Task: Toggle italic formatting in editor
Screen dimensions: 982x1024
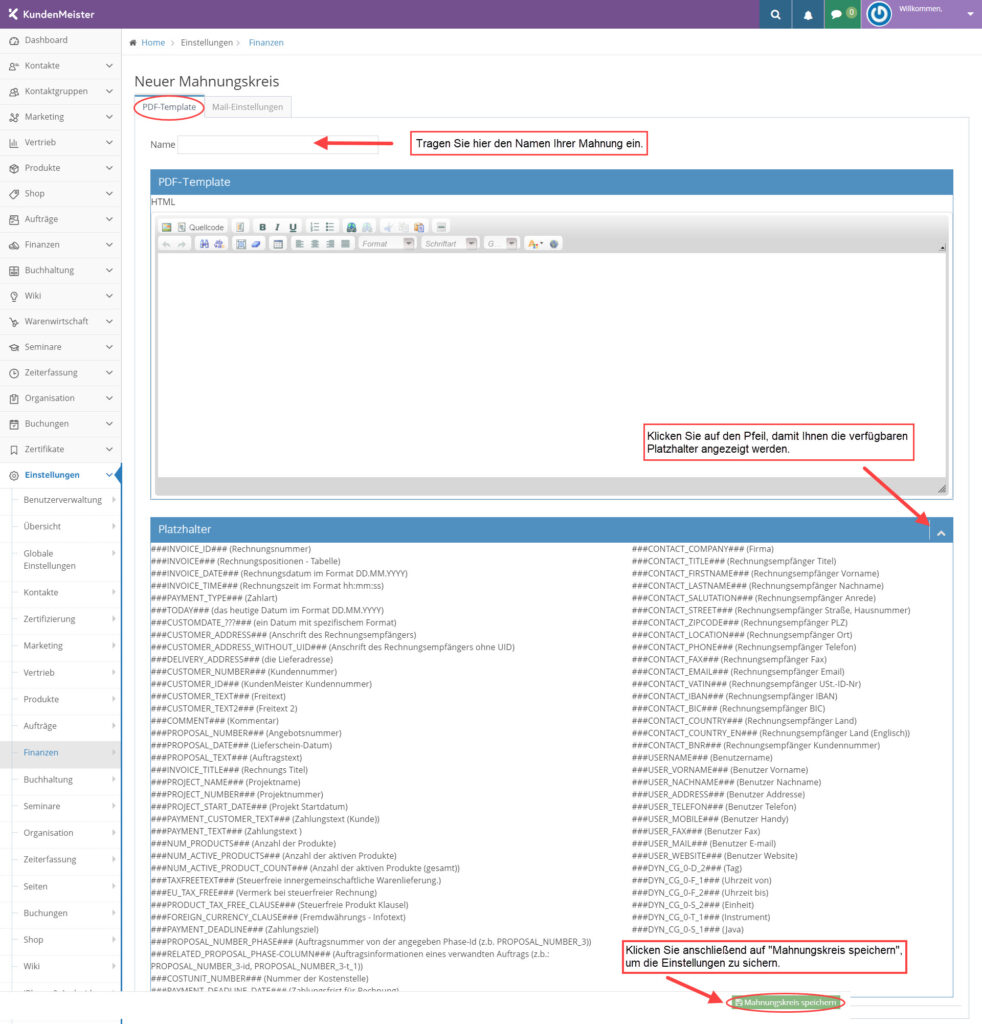Action: pos(278,227)
